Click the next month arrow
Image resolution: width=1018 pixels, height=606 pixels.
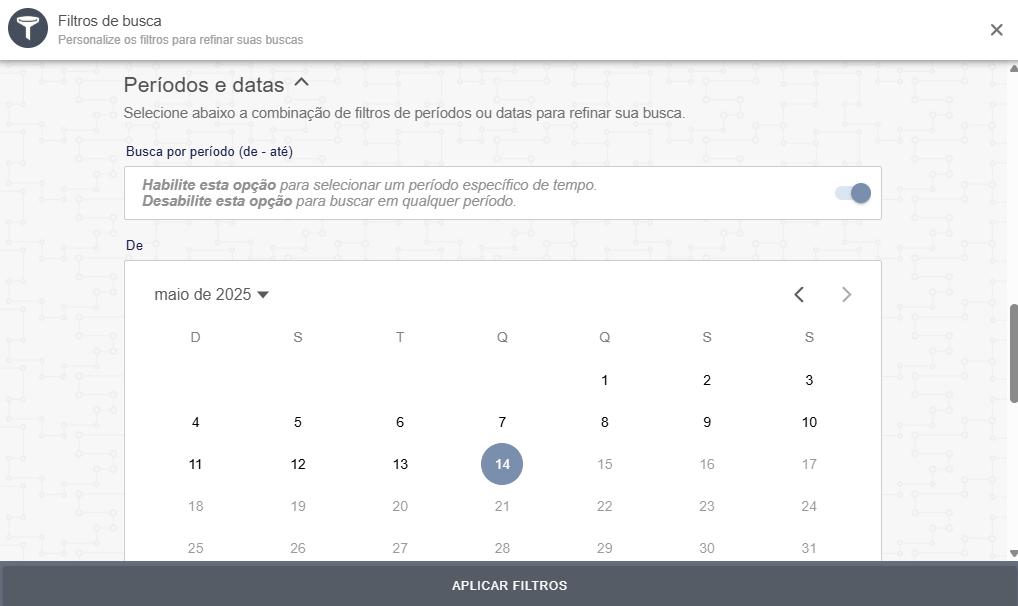(846, 294)
